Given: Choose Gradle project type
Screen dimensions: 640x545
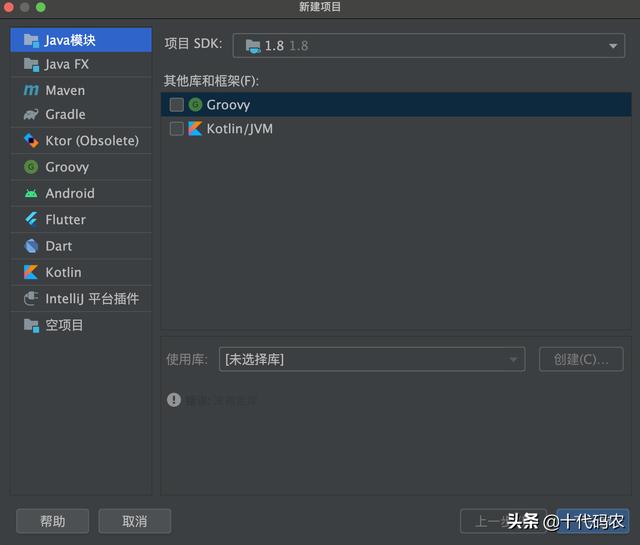Looking at the screenshot, I should pos(81,114).
